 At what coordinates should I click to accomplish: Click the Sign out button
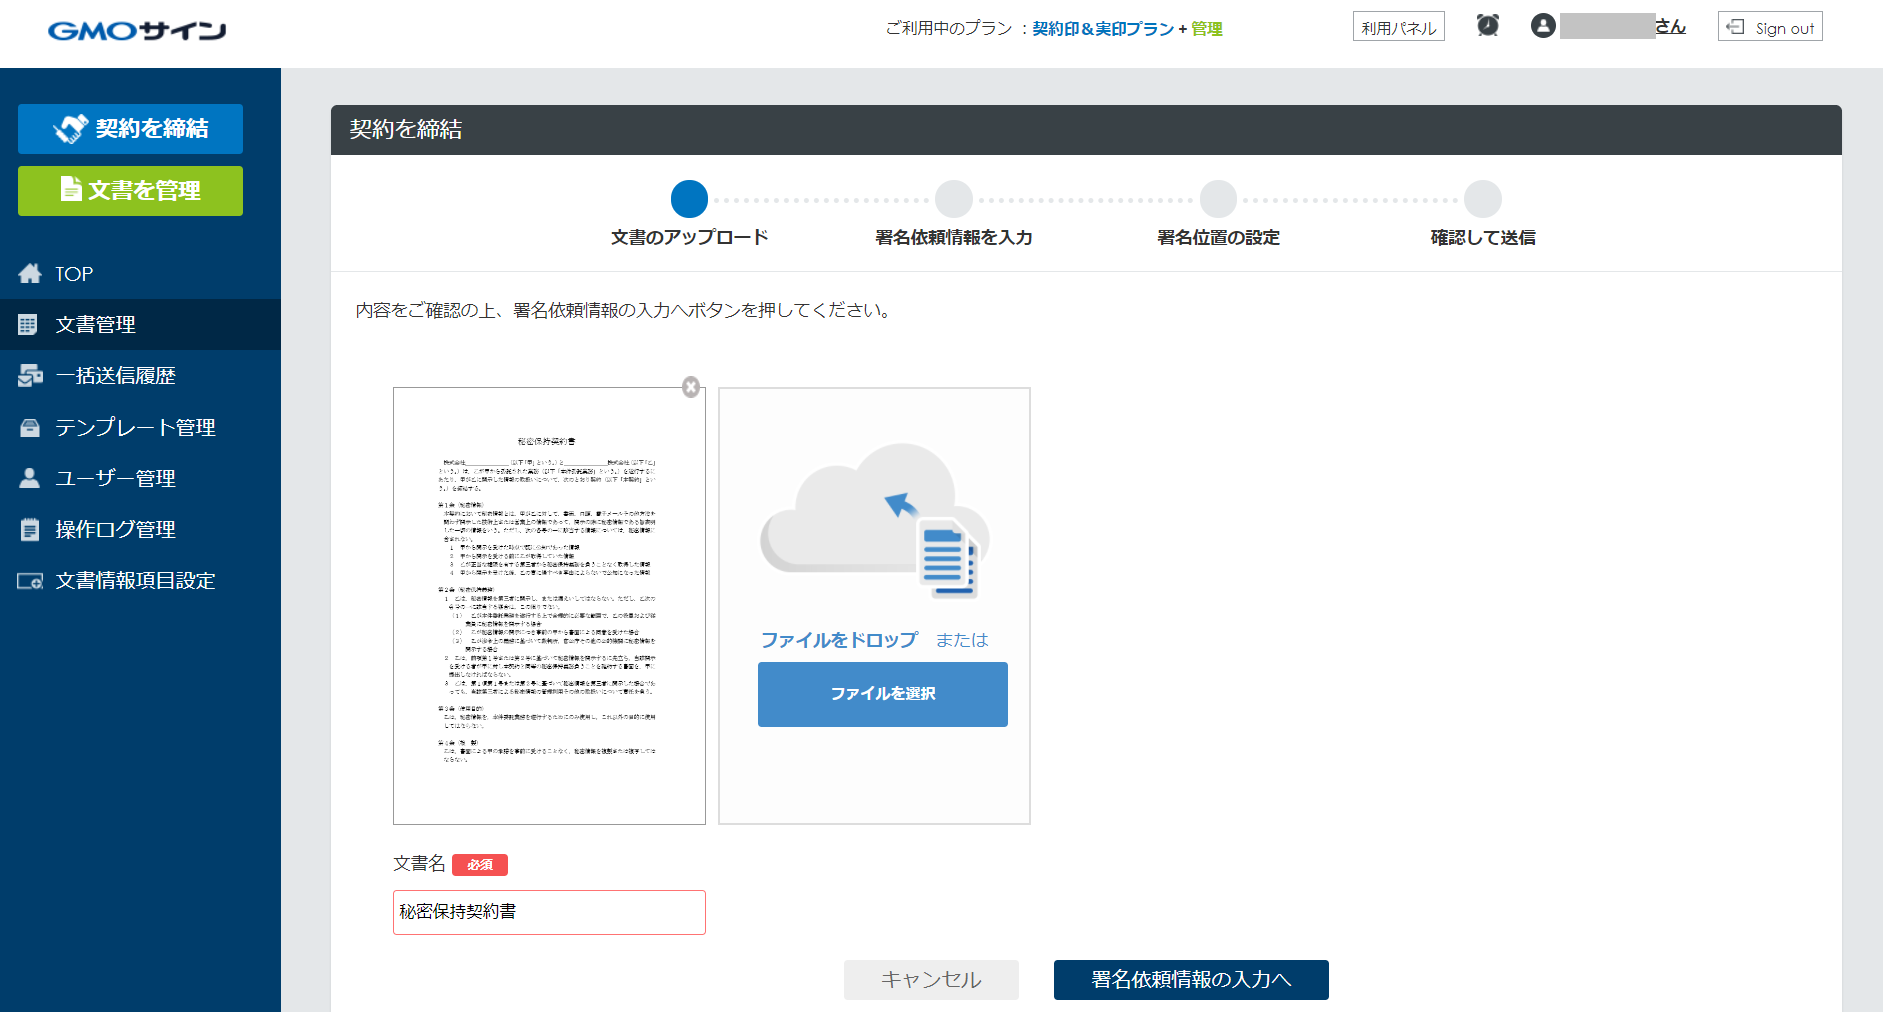(1770, 27)
